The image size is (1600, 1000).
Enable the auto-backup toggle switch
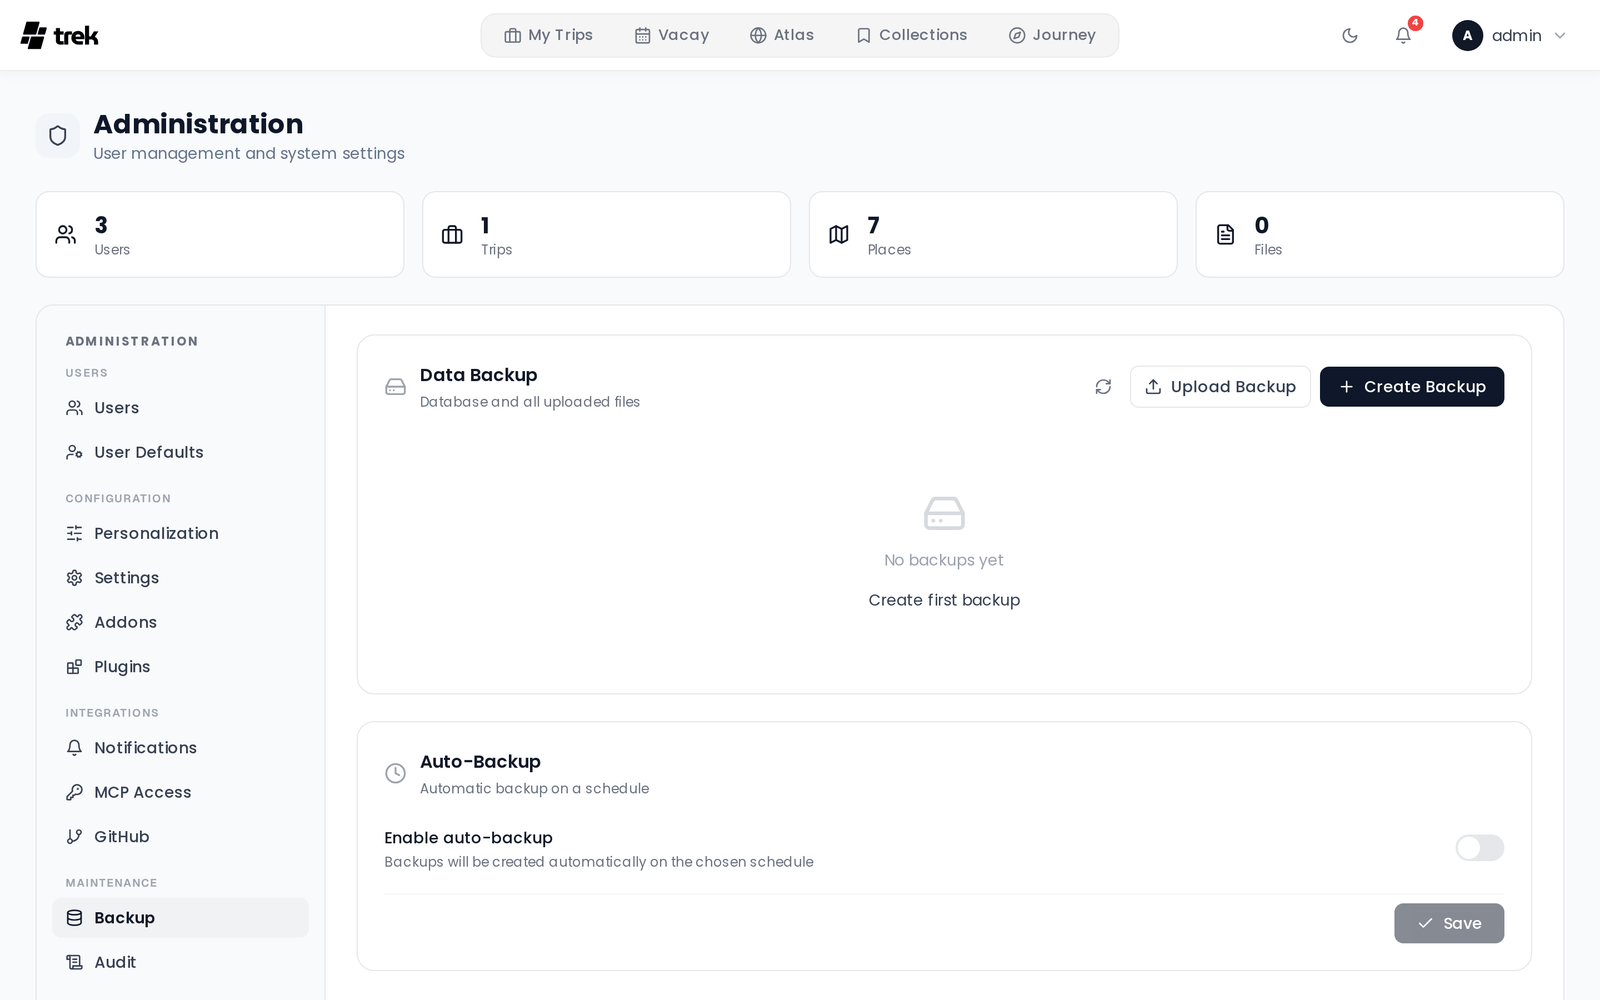coord(1479,848)
